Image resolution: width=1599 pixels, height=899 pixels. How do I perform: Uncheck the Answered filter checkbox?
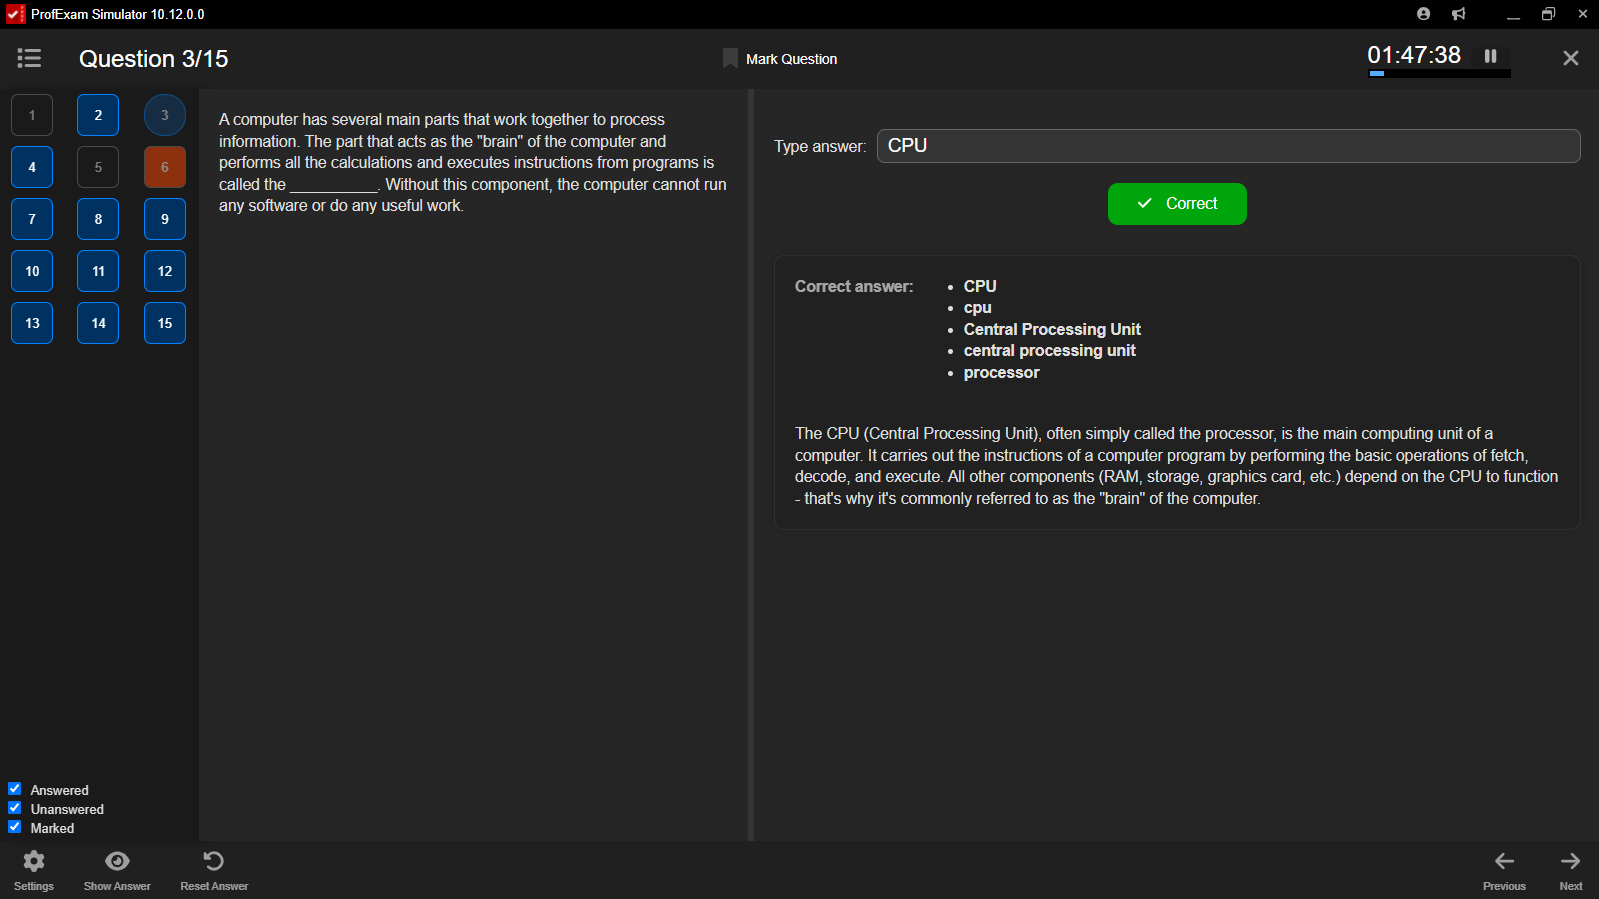point(15,789)
